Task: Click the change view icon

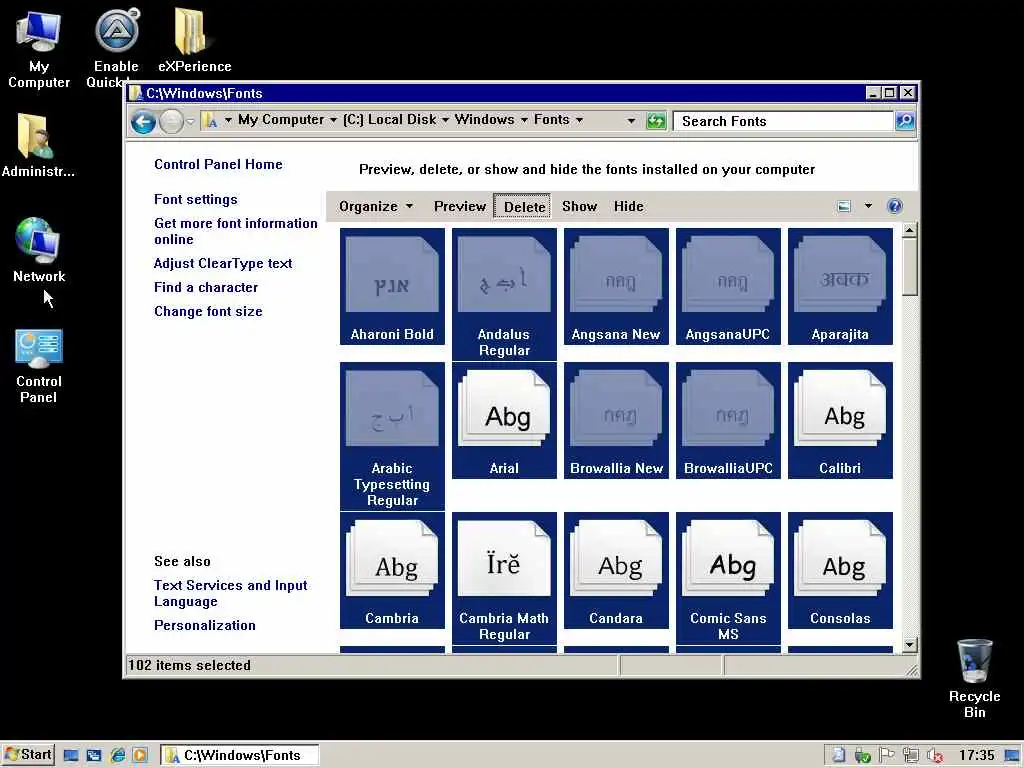Action: pyautogui.click(x=844, y=206)
